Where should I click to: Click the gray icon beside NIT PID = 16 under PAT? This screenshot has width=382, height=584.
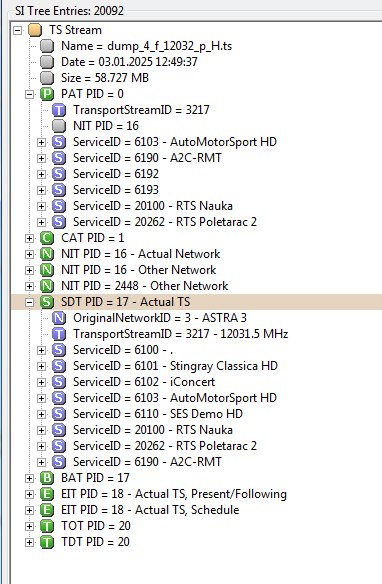(x=59, y=126)
